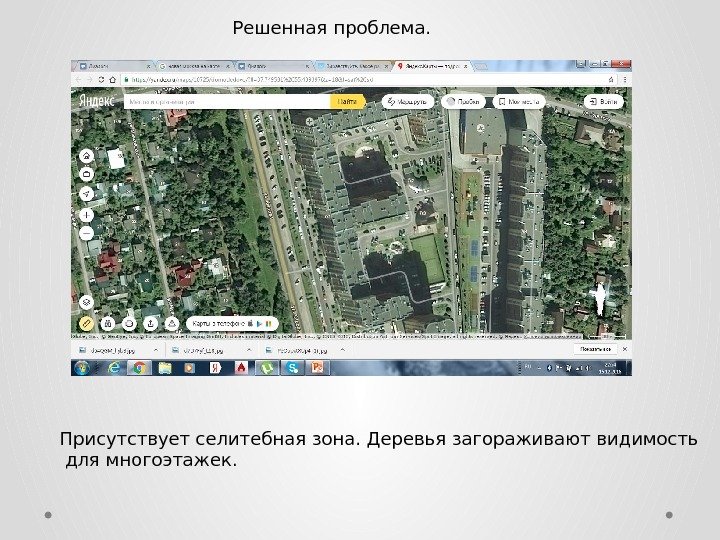The height and width of the screenshot is (540, 720).
Task: Click the browser address bar URL
Action: (x=253, y=79)
